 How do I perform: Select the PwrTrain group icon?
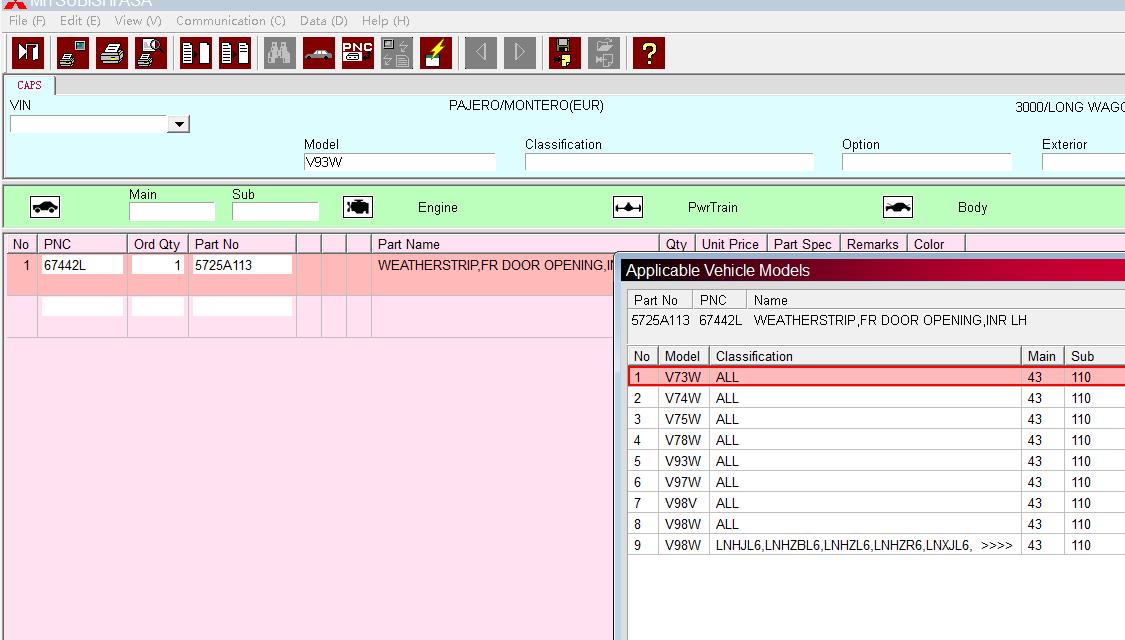coord(628,207)
